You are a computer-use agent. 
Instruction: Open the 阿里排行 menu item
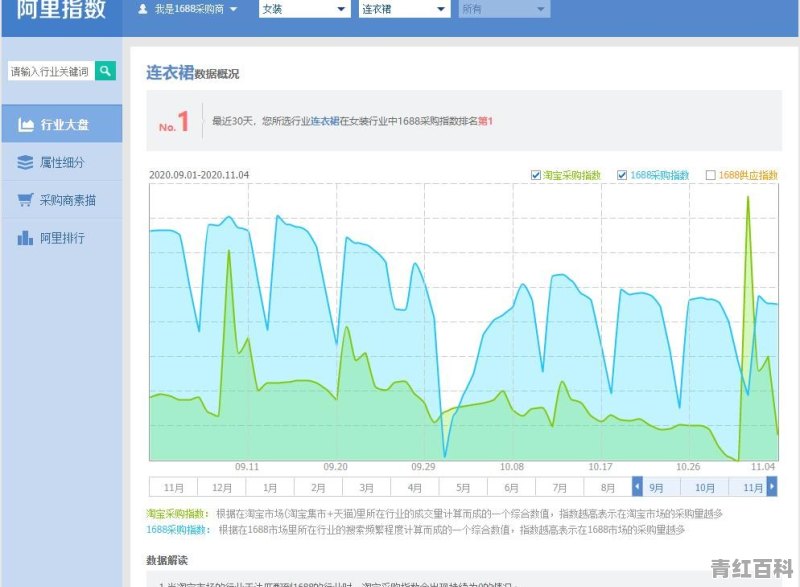[62, 238]
